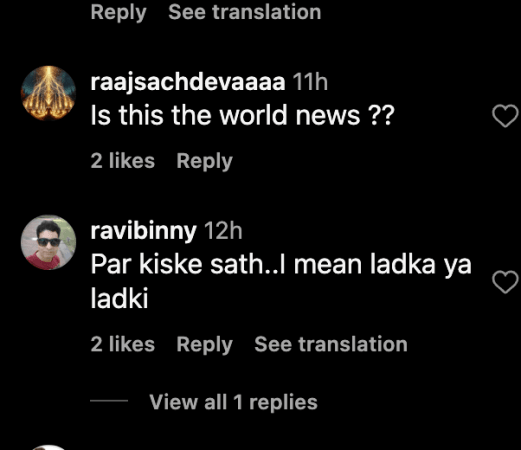Select the 'Par kiske sath' comment text
The image size is (521, 450).
pyautogui.click(x=281, y=281)
